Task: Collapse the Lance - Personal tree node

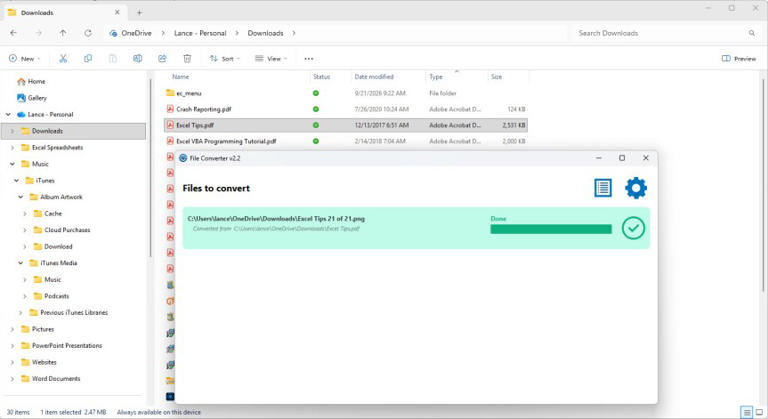Action: 8,114
